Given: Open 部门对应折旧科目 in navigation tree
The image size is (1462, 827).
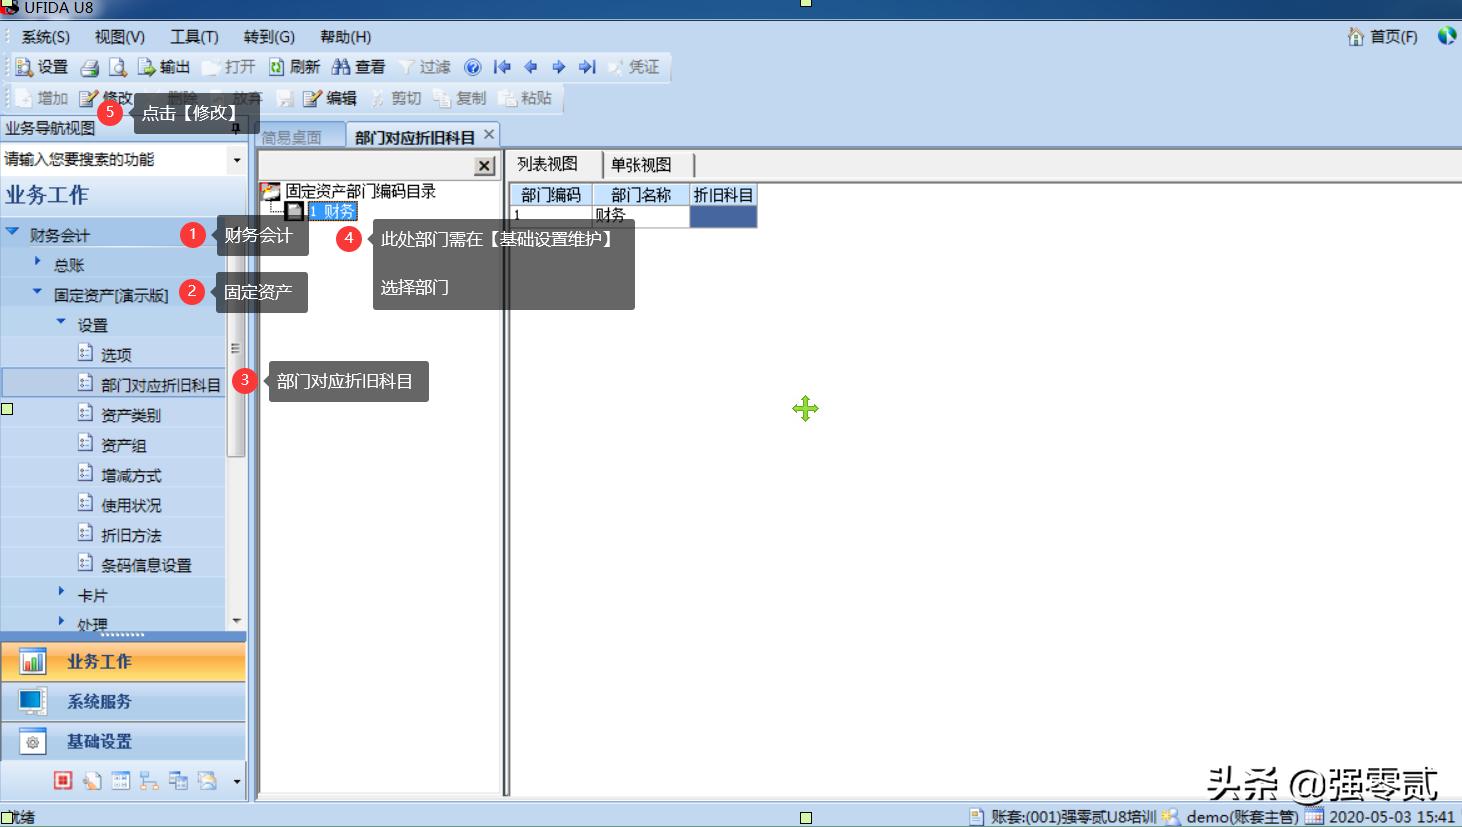Looking at the screenshot, I should (x=160, y=385).
